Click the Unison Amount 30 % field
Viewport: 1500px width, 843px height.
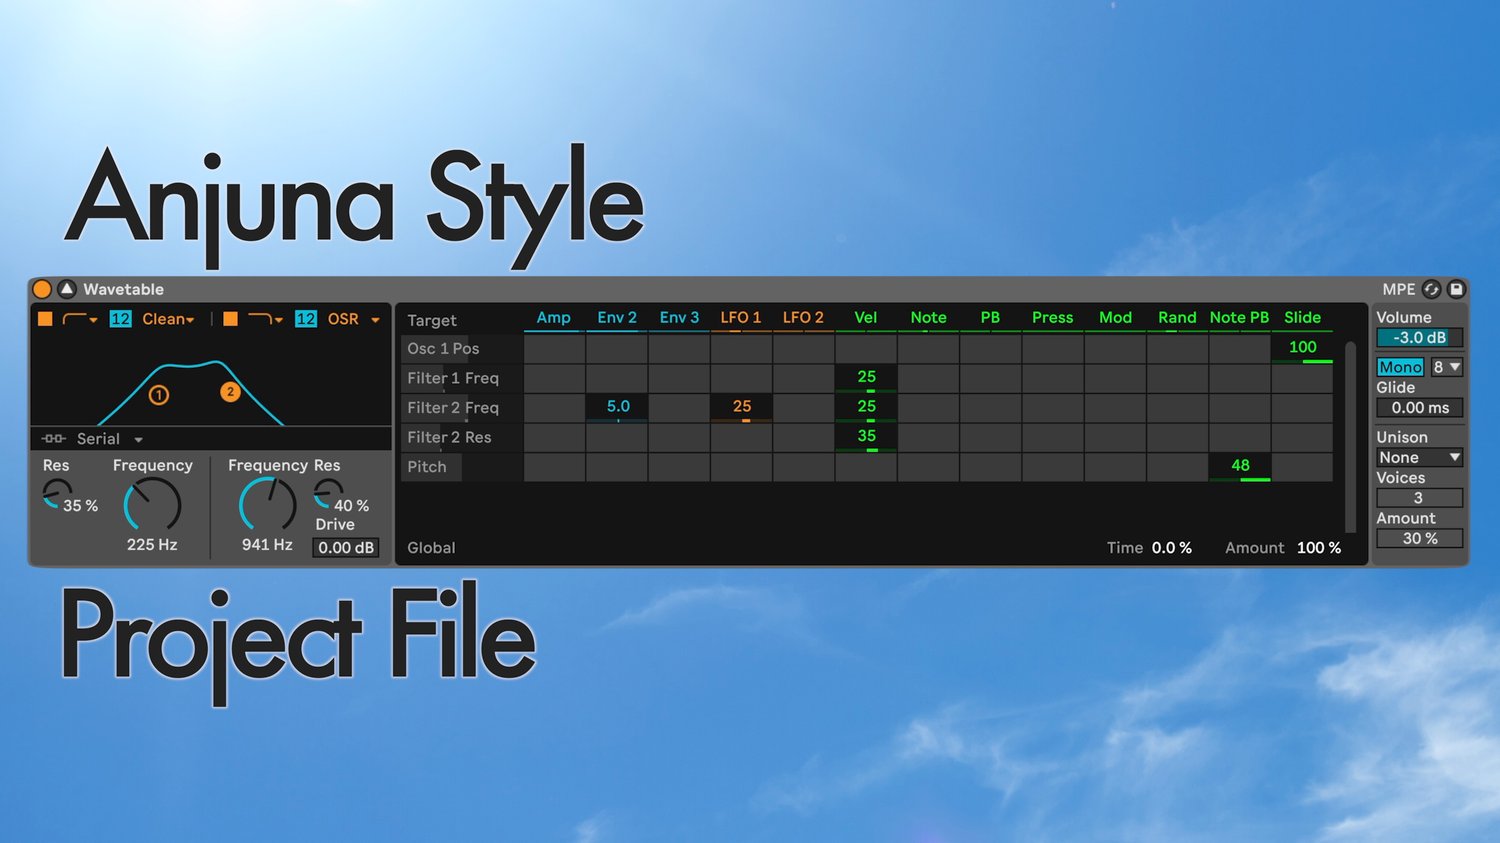coord(1420,538)
